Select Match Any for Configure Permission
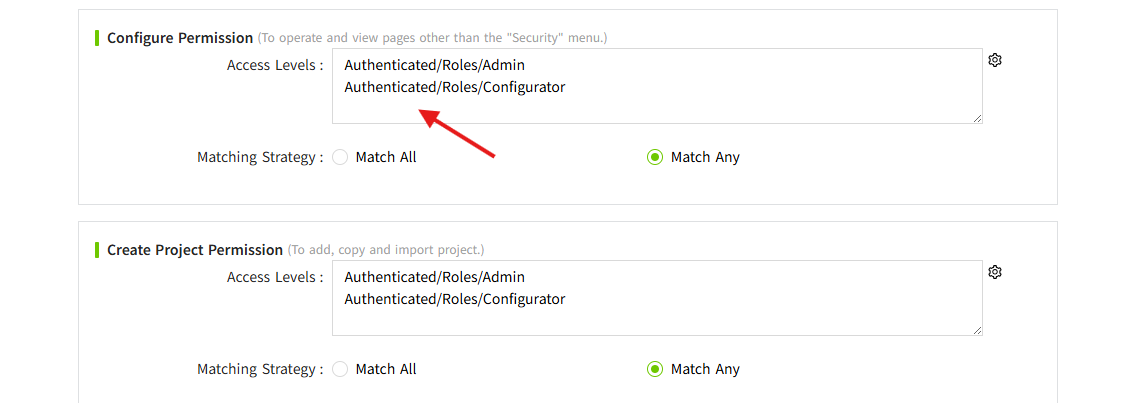1143x403 pixels. [x=655, y=157]
